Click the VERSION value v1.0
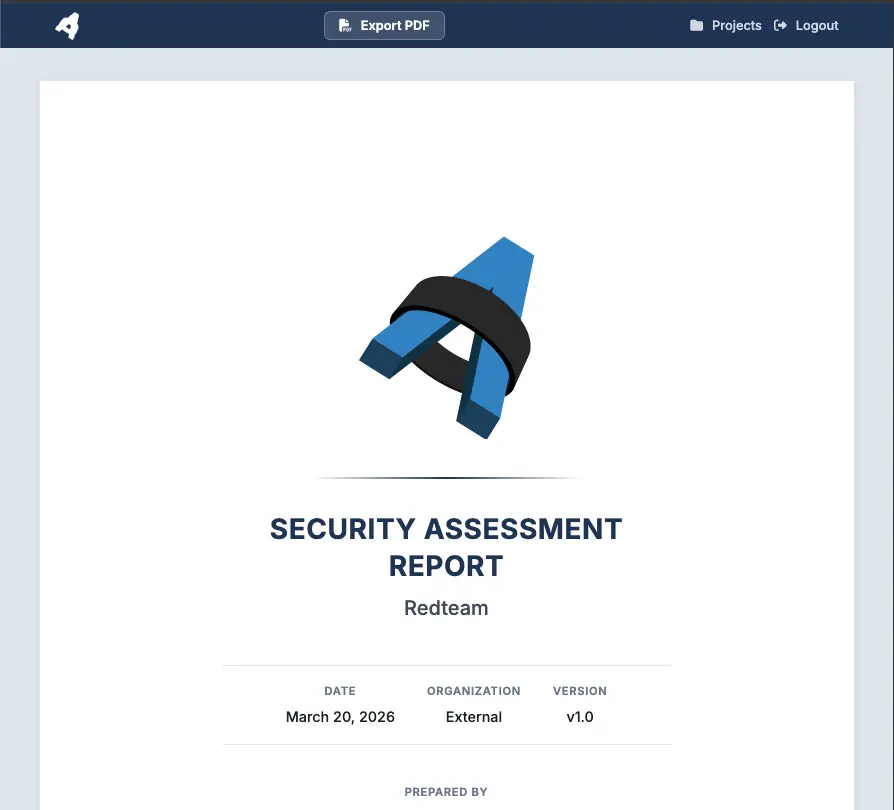Viewport: 894px width, 810px height. [x=580, y=716]
